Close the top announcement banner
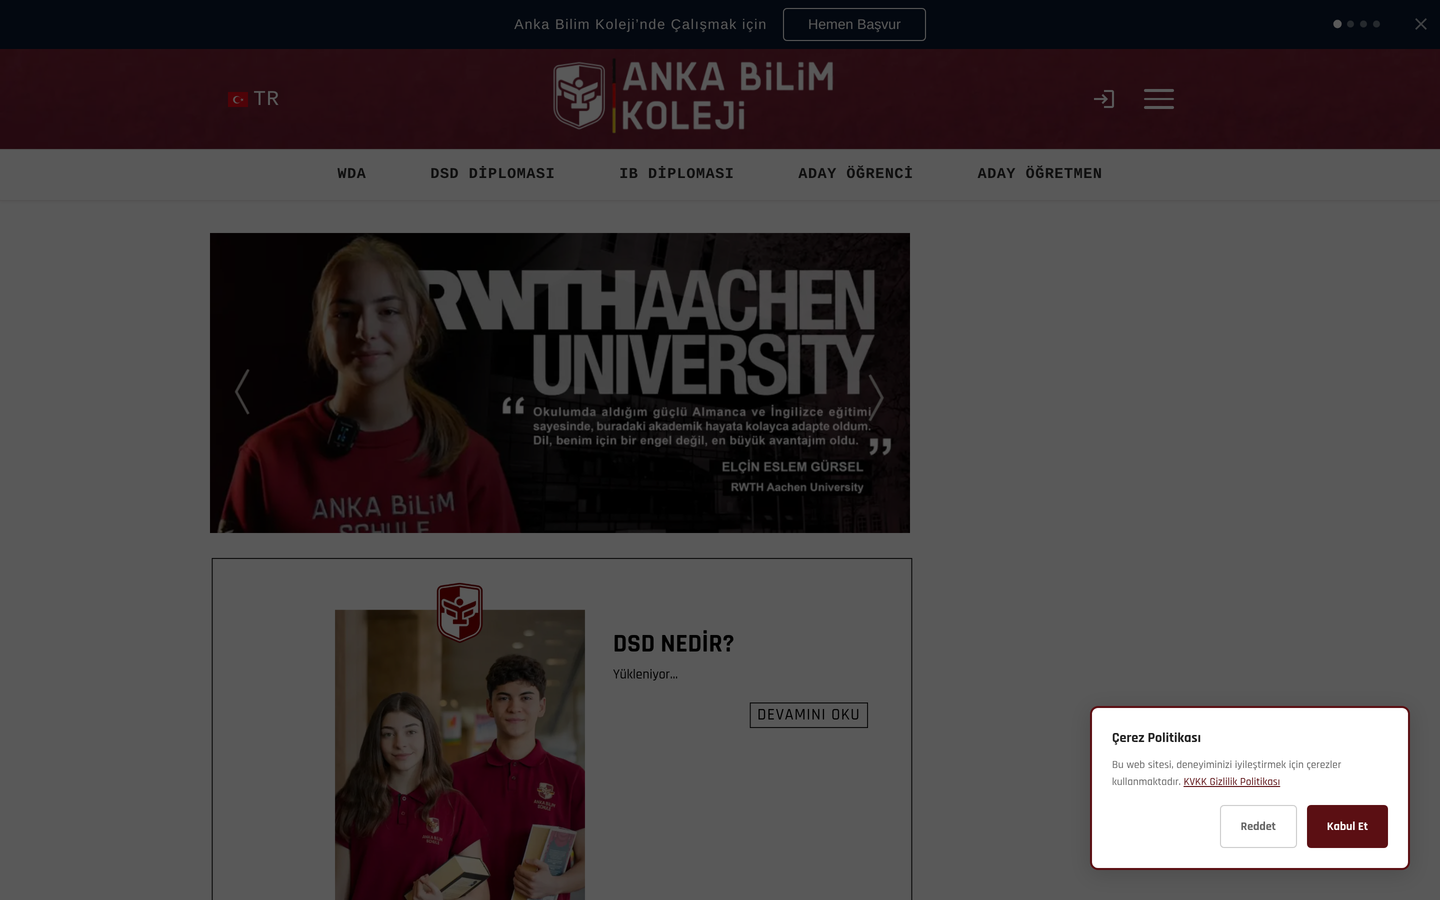1440x900 pixels. pos(1420,24)
